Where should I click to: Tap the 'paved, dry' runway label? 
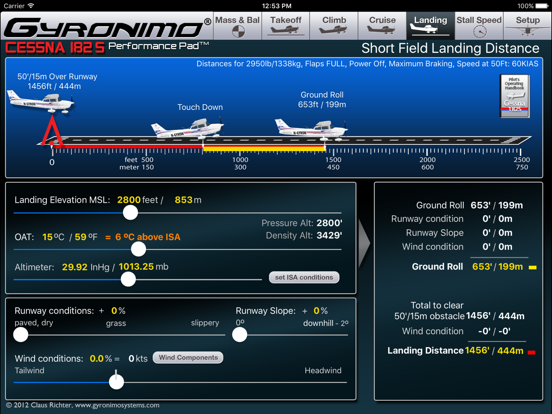34,323
